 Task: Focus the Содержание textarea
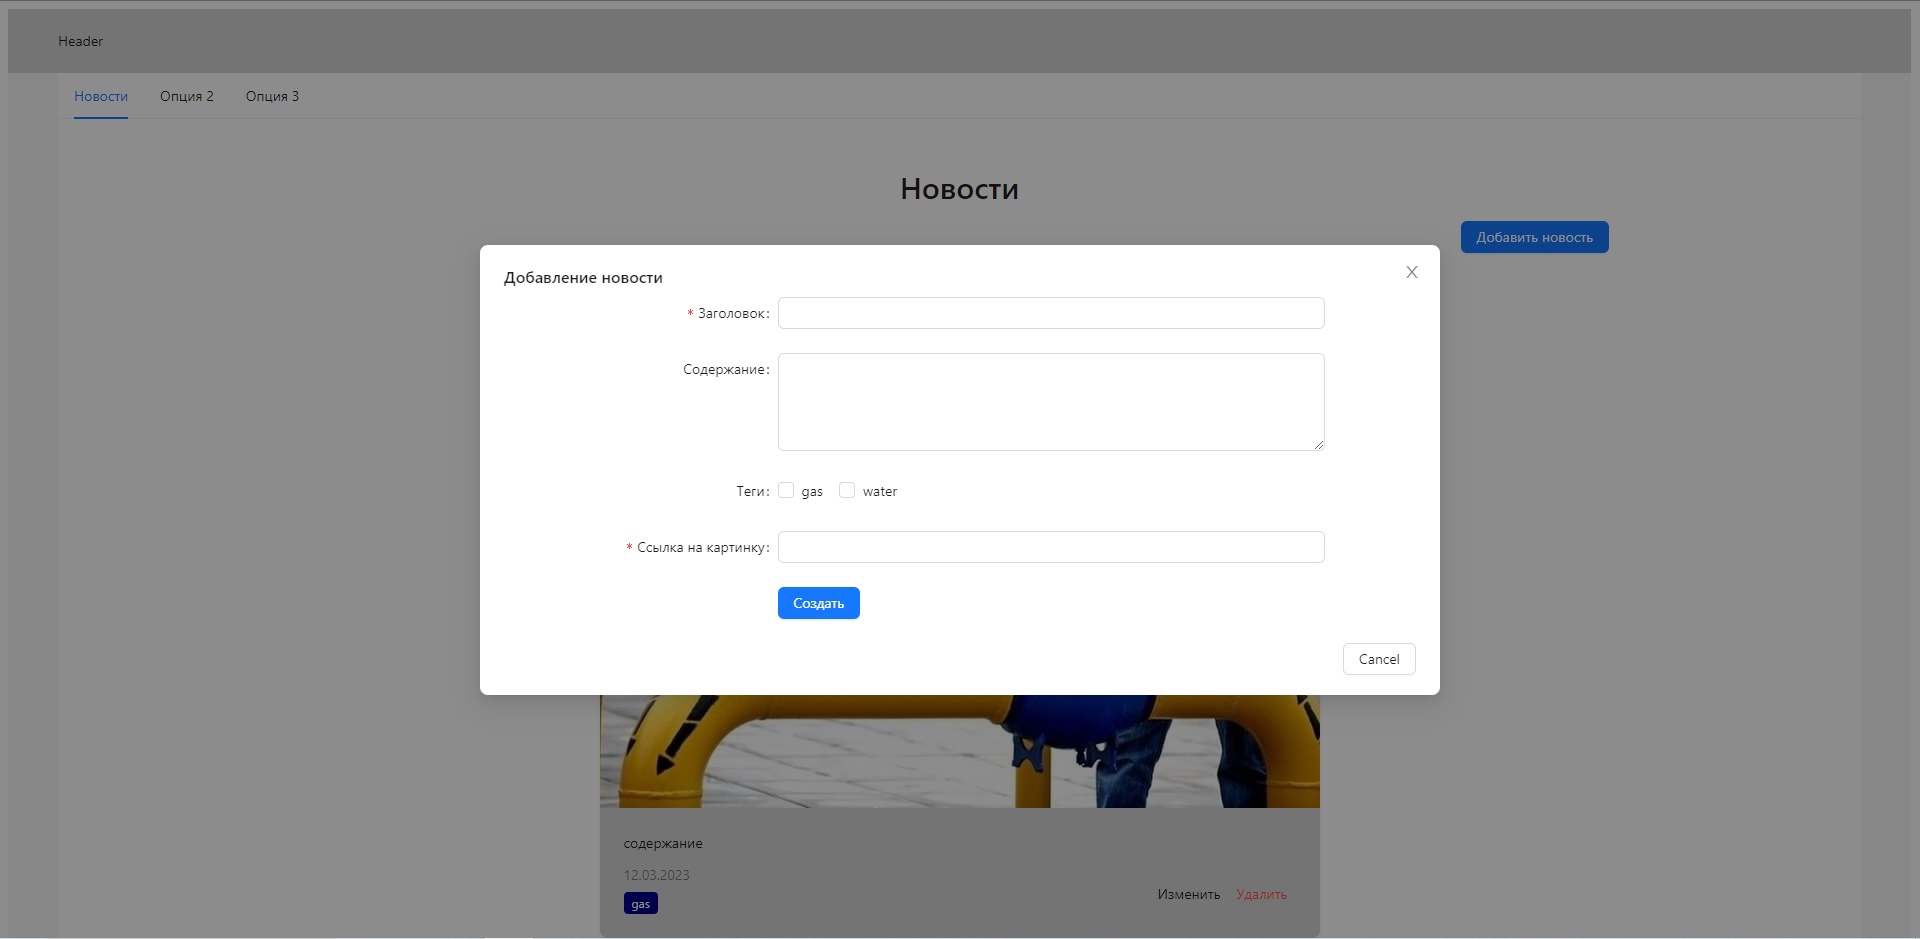point(1050,401)
